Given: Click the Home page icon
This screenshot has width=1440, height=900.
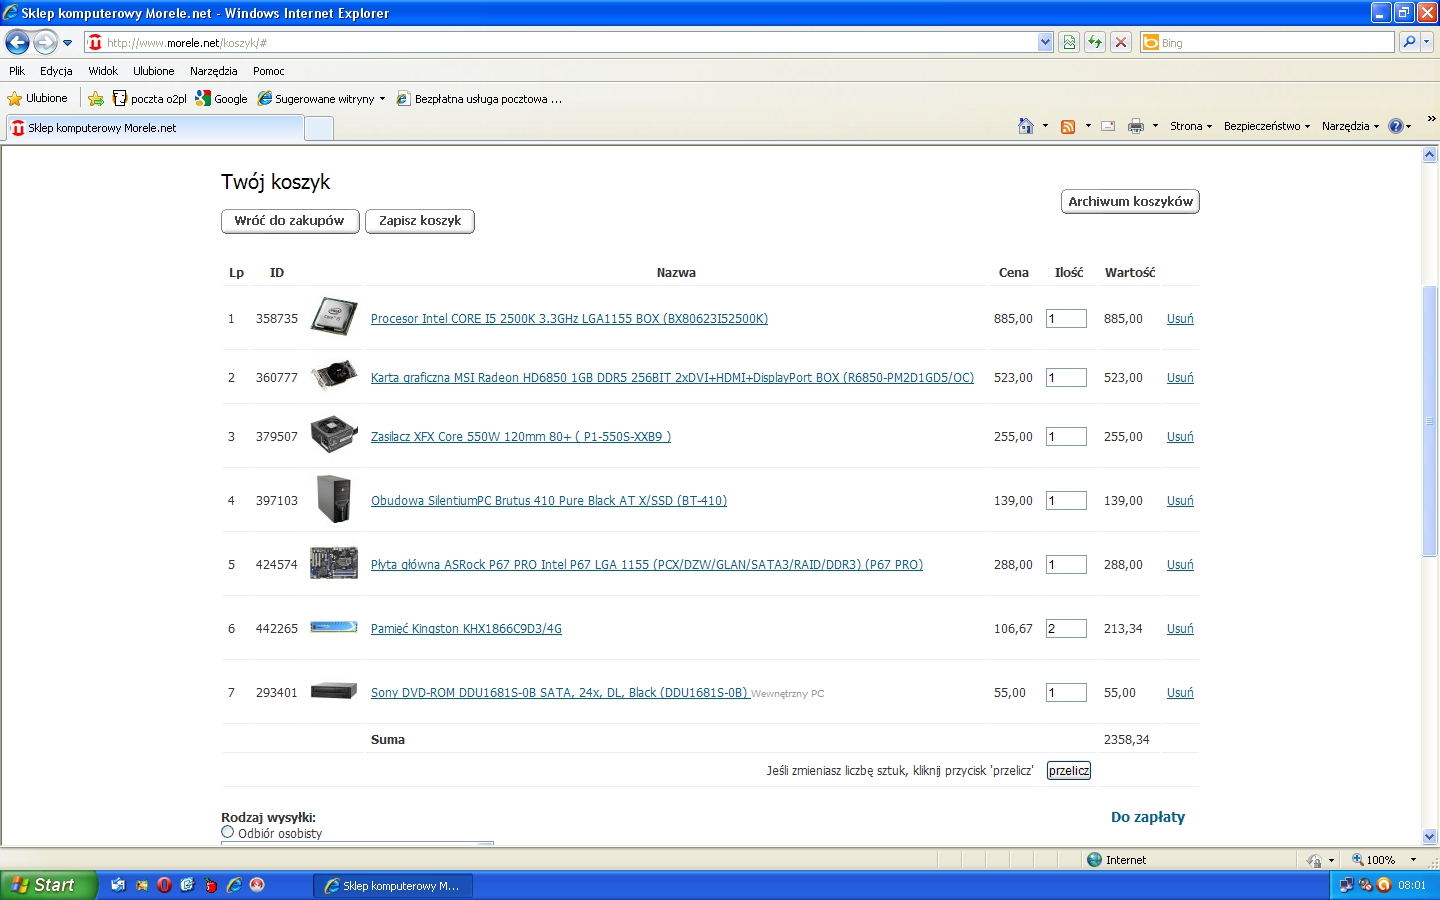Looking at the screenshot, I should pos(1026,126).
